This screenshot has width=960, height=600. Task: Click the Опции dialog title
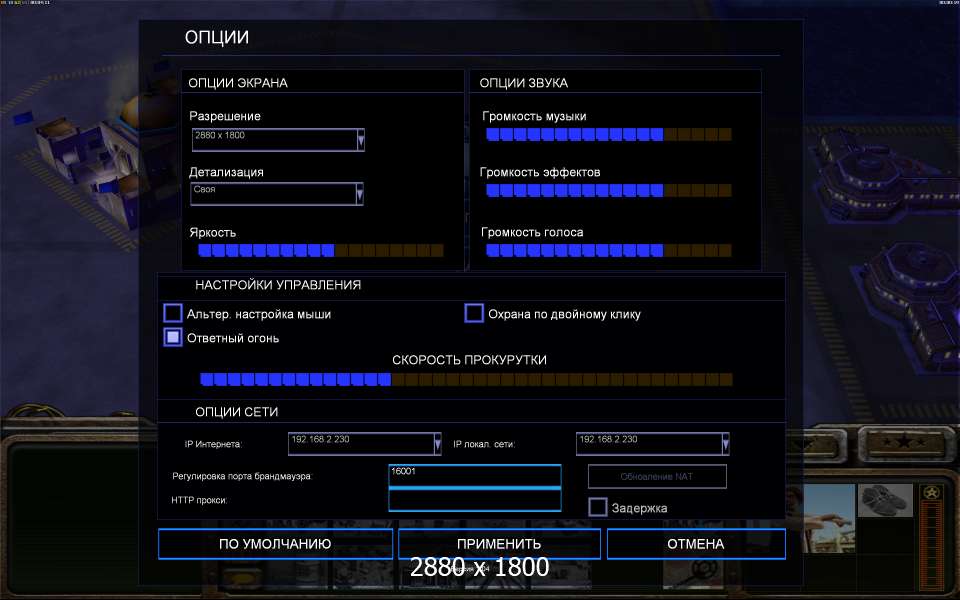click(217, 37)
